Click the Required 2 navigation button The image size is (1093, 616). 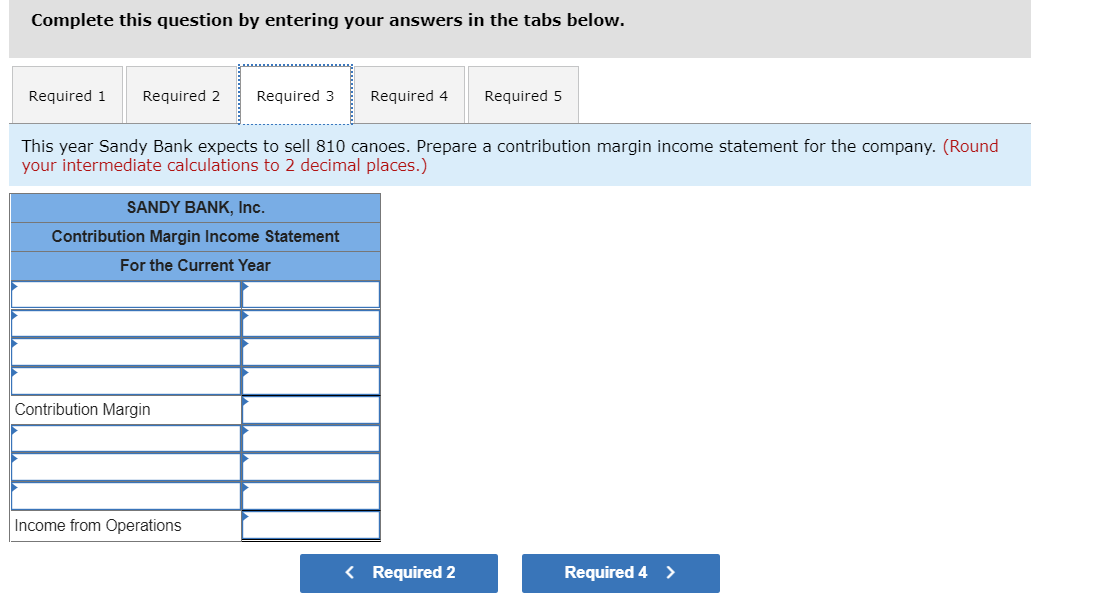pyautogui.click(x=399, y=573)
